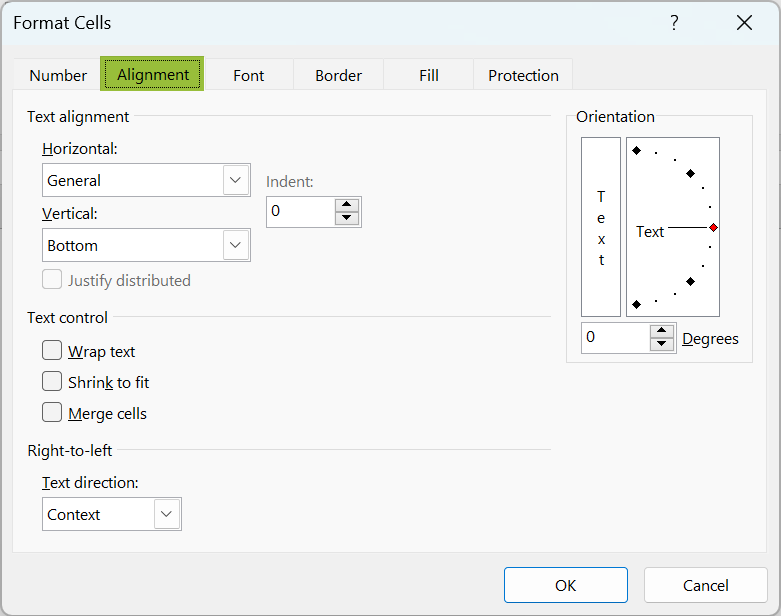
Task: Toggle the Shrink to fit checkbox
Action: click(52, 381)
